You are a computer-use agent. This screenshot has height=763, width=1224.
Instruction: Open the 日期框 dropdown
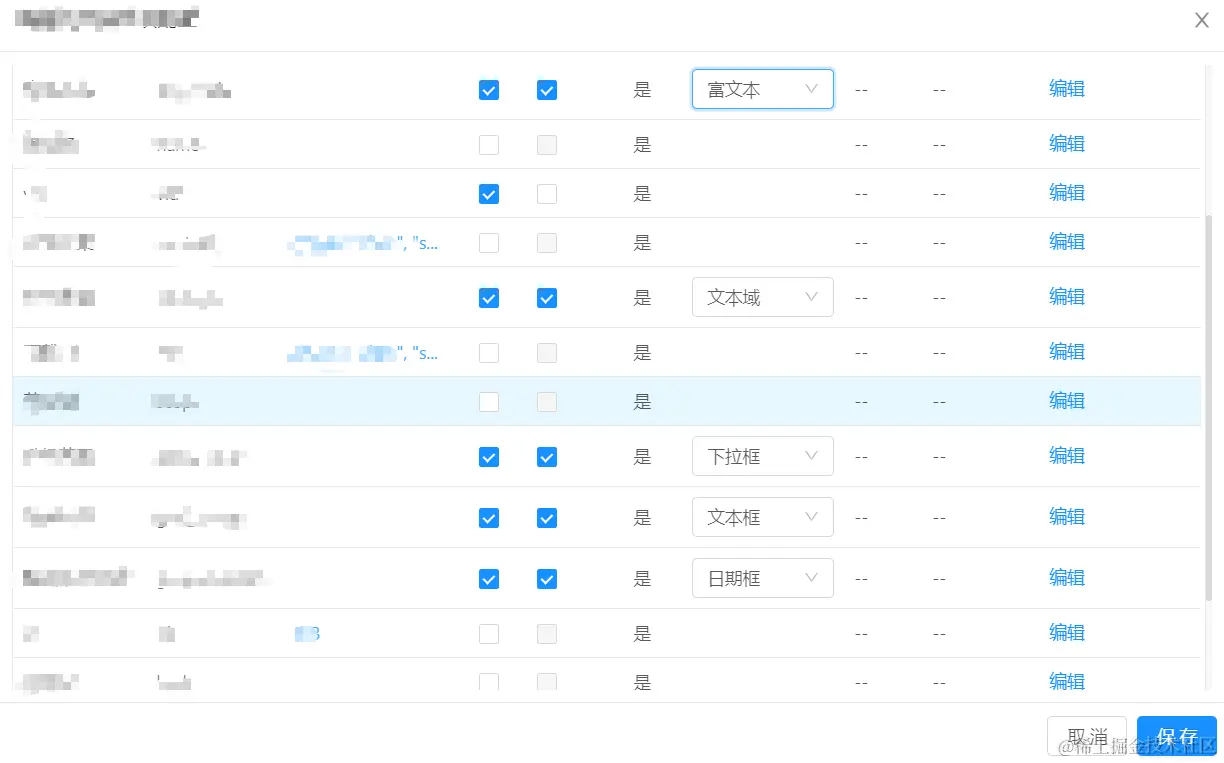[x=762, y=578]
